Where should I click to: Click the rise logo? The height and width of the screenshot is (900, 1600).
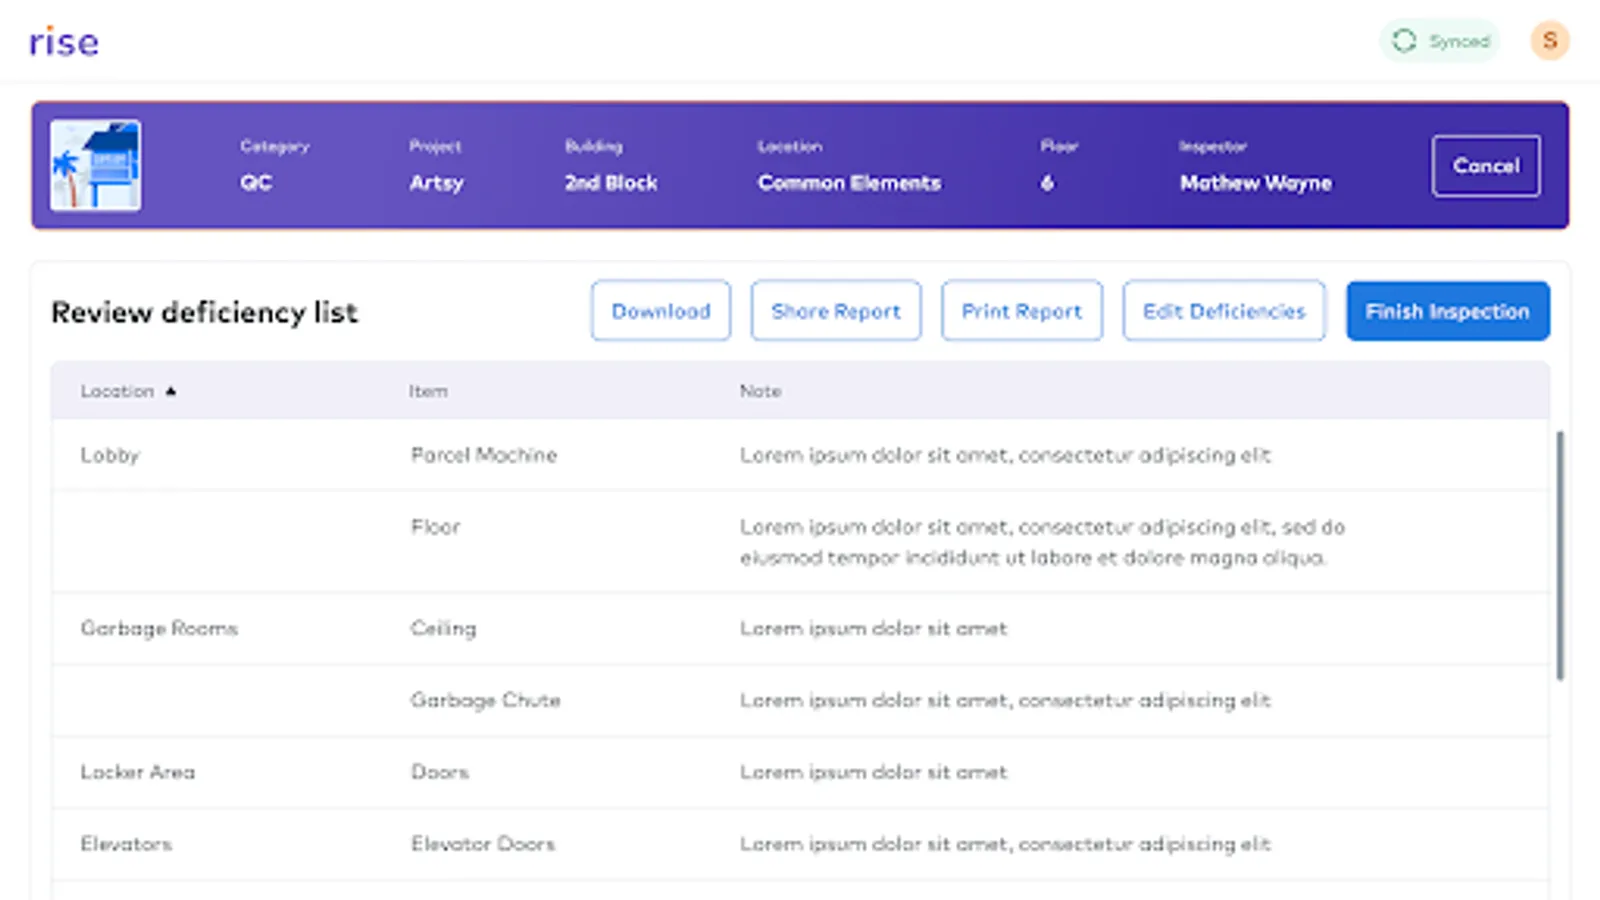[x=64, y=42]
